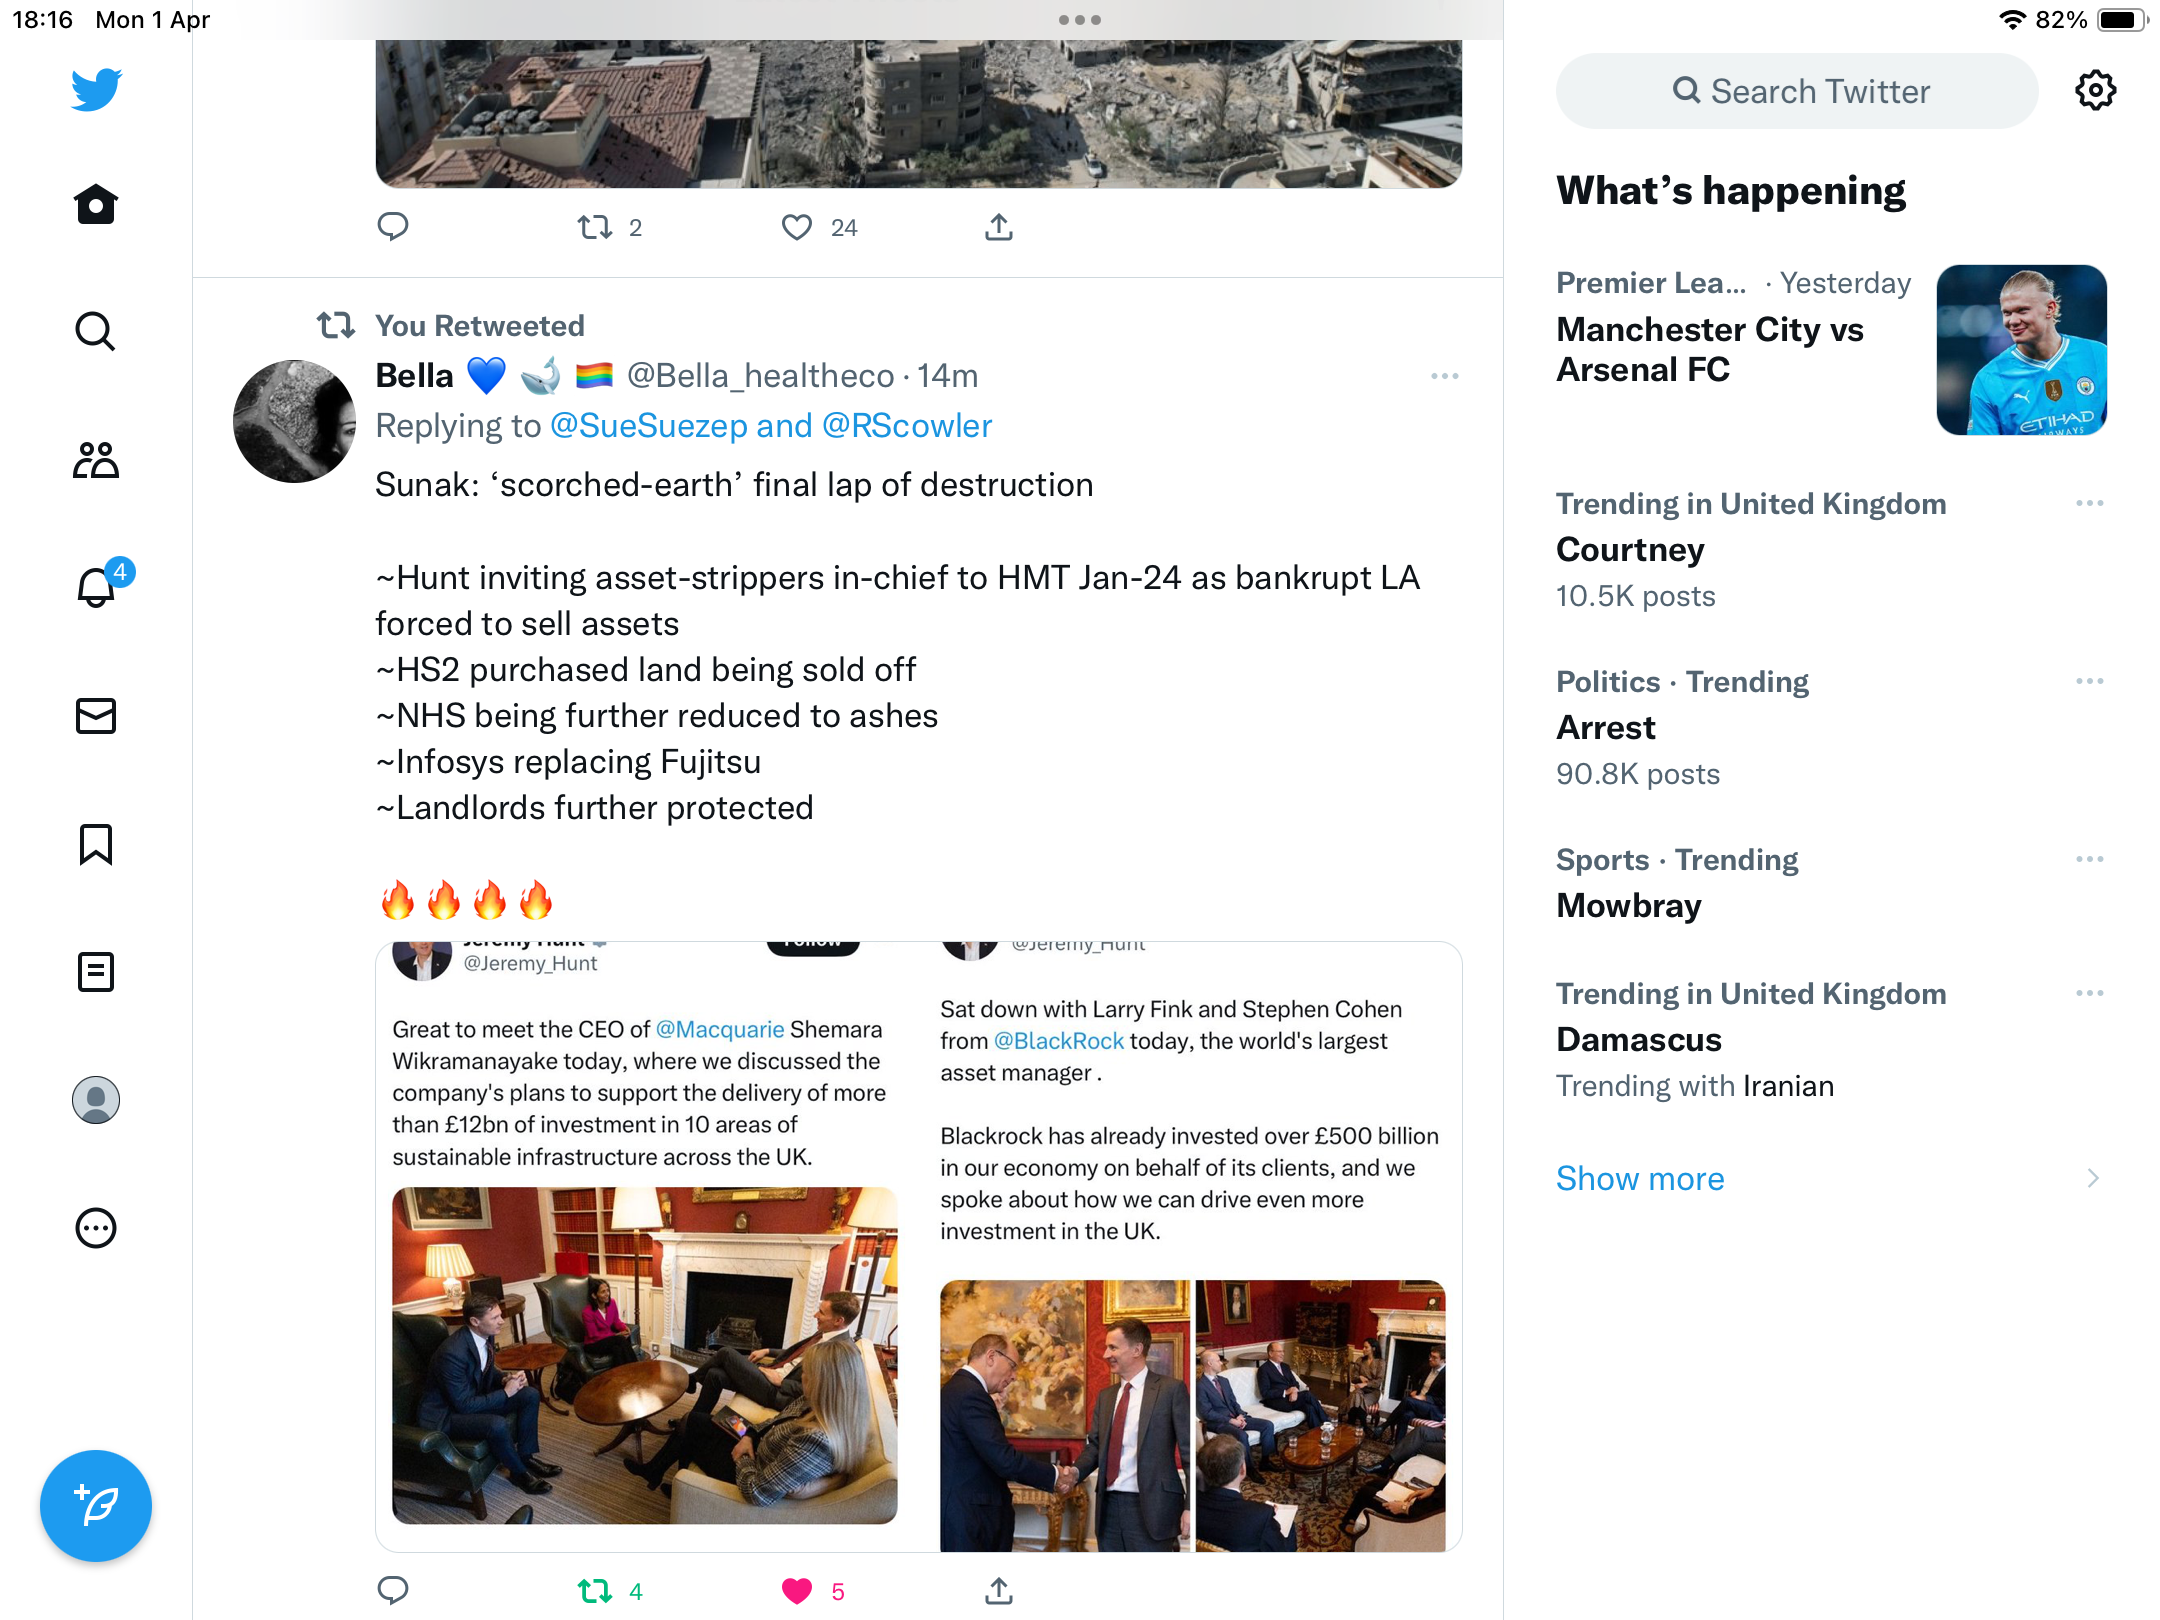Viewport: 2160px width, 1620px height.
Task: Open More menu in sidebar
Action: tap(96, 1228)
